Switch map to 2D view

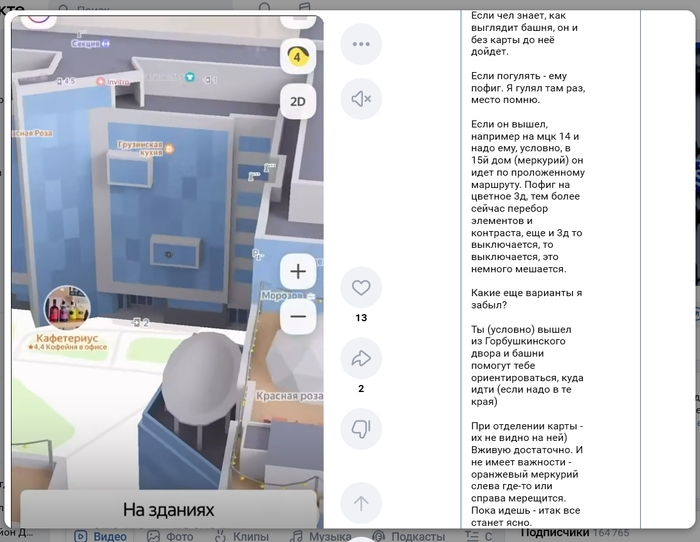point(298,101)
